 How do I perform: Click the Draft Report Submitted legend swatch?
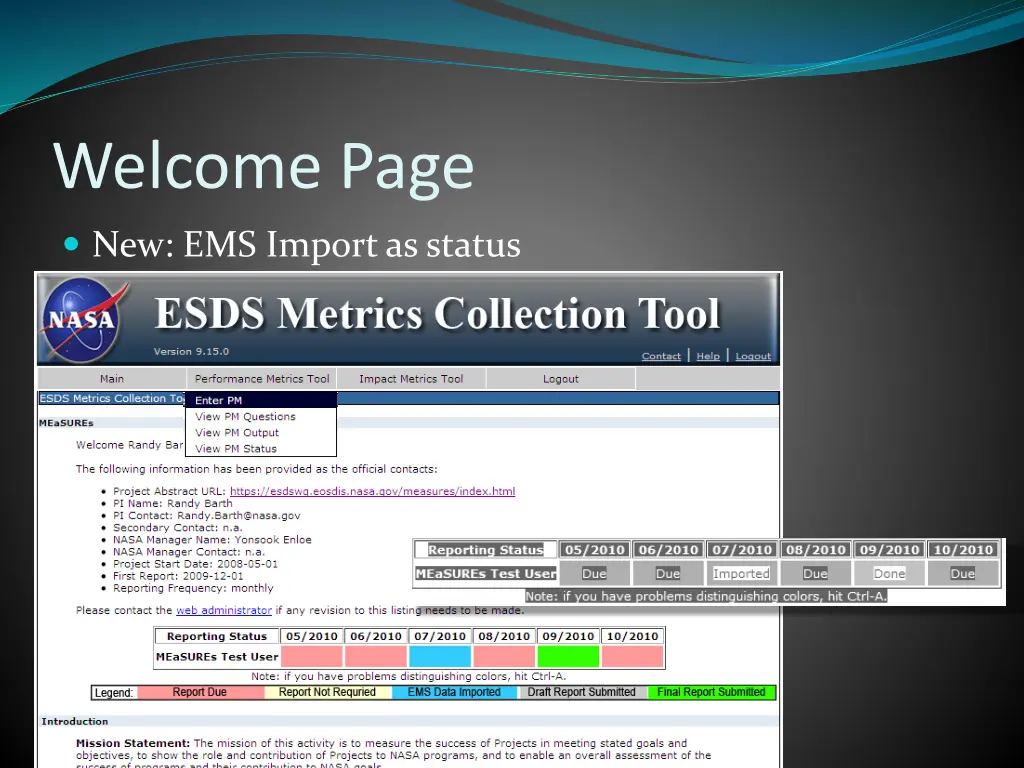pos(581,692)
